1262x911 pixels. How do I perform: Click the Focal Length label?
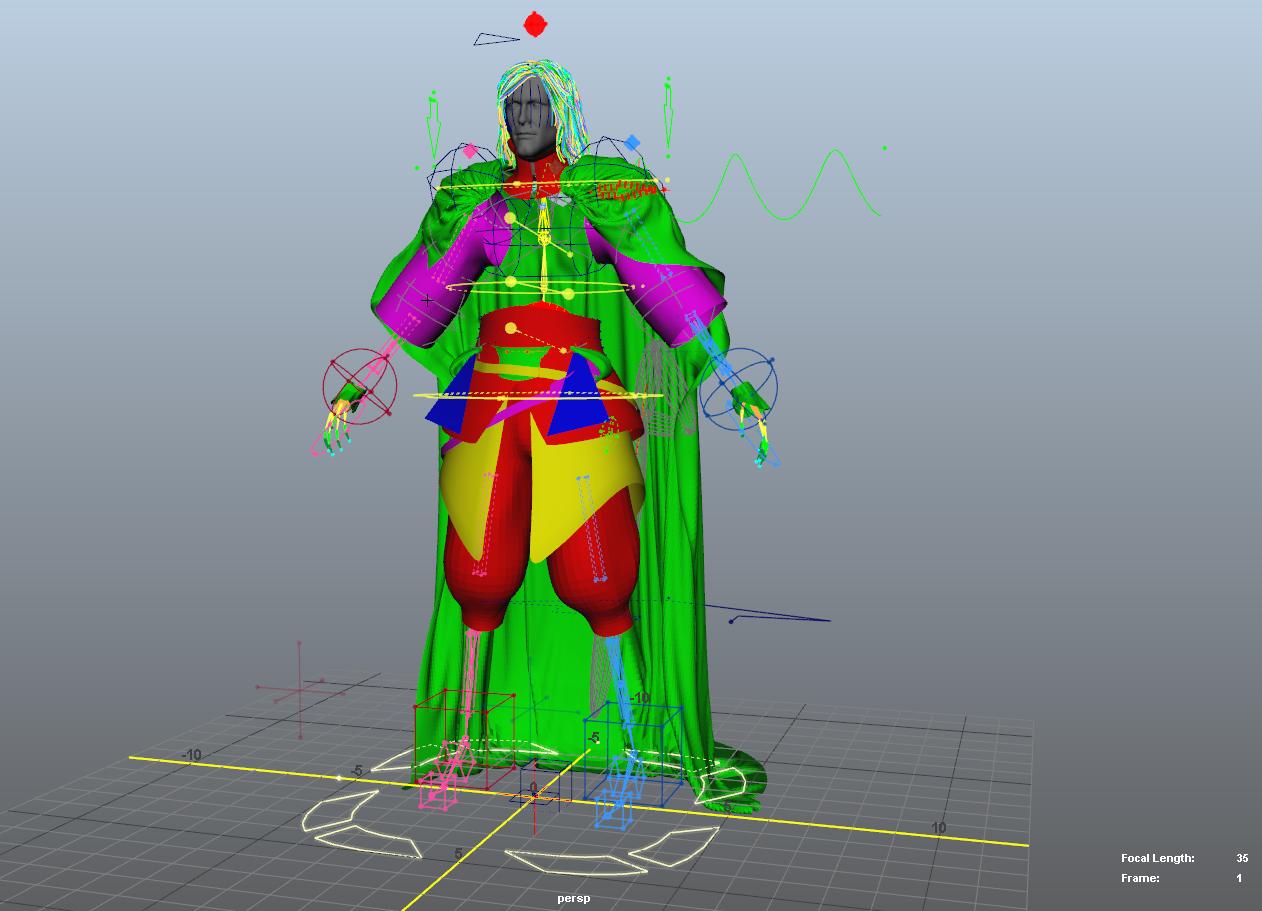click(x=1157, y=858)
